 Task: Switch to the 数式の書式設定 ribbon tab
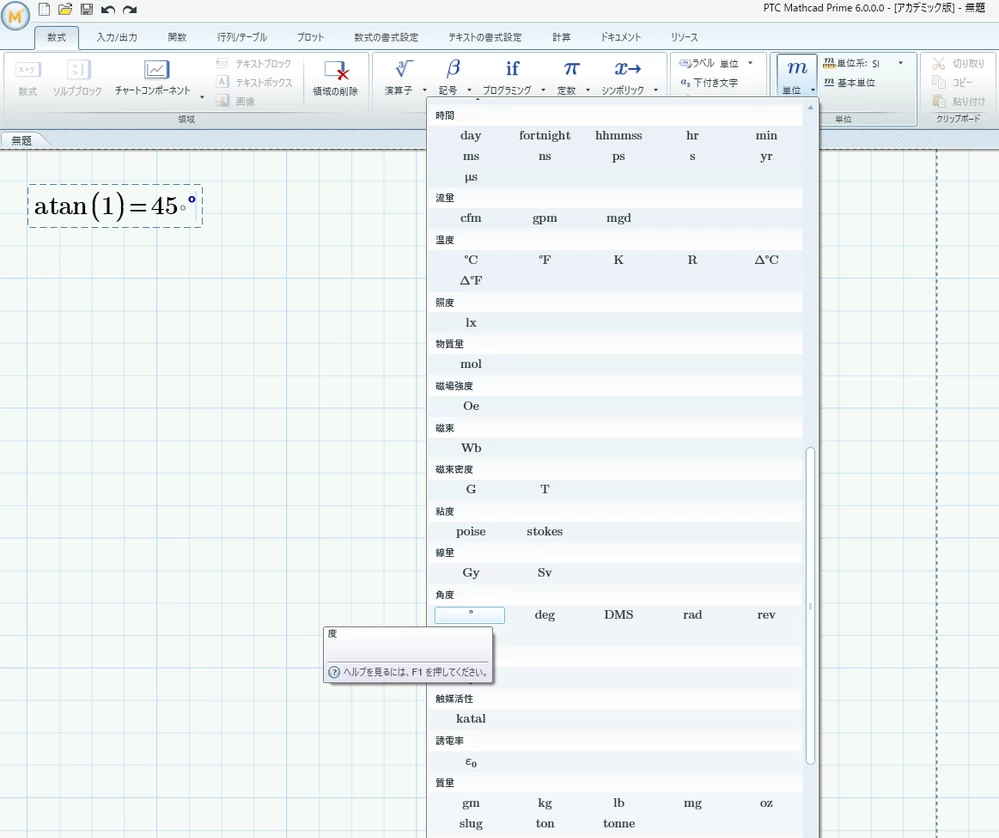386,38
